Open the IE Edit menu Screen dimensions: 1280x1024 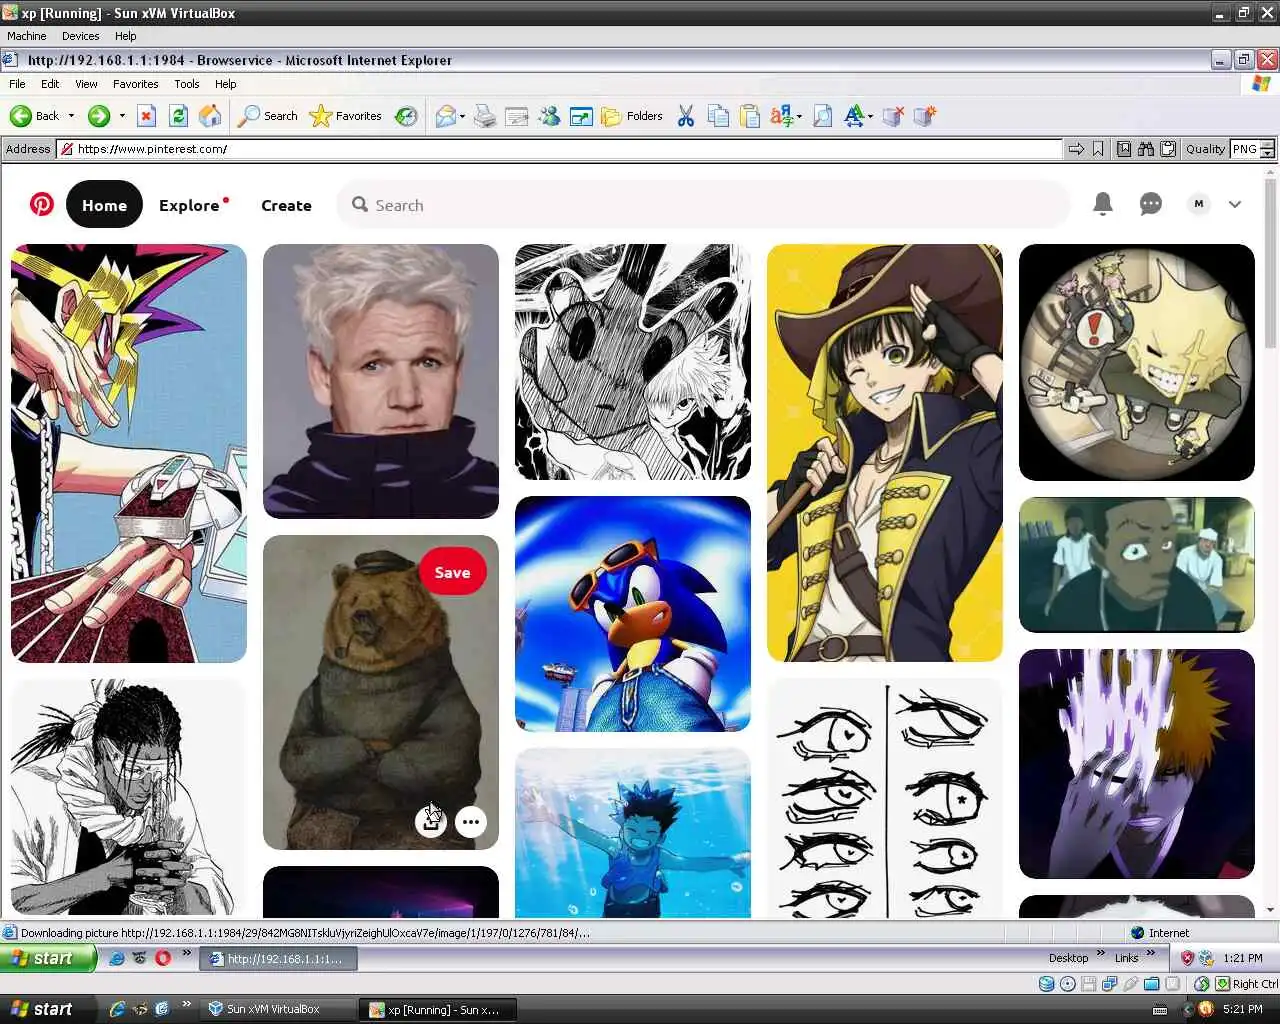click(50, 84)
